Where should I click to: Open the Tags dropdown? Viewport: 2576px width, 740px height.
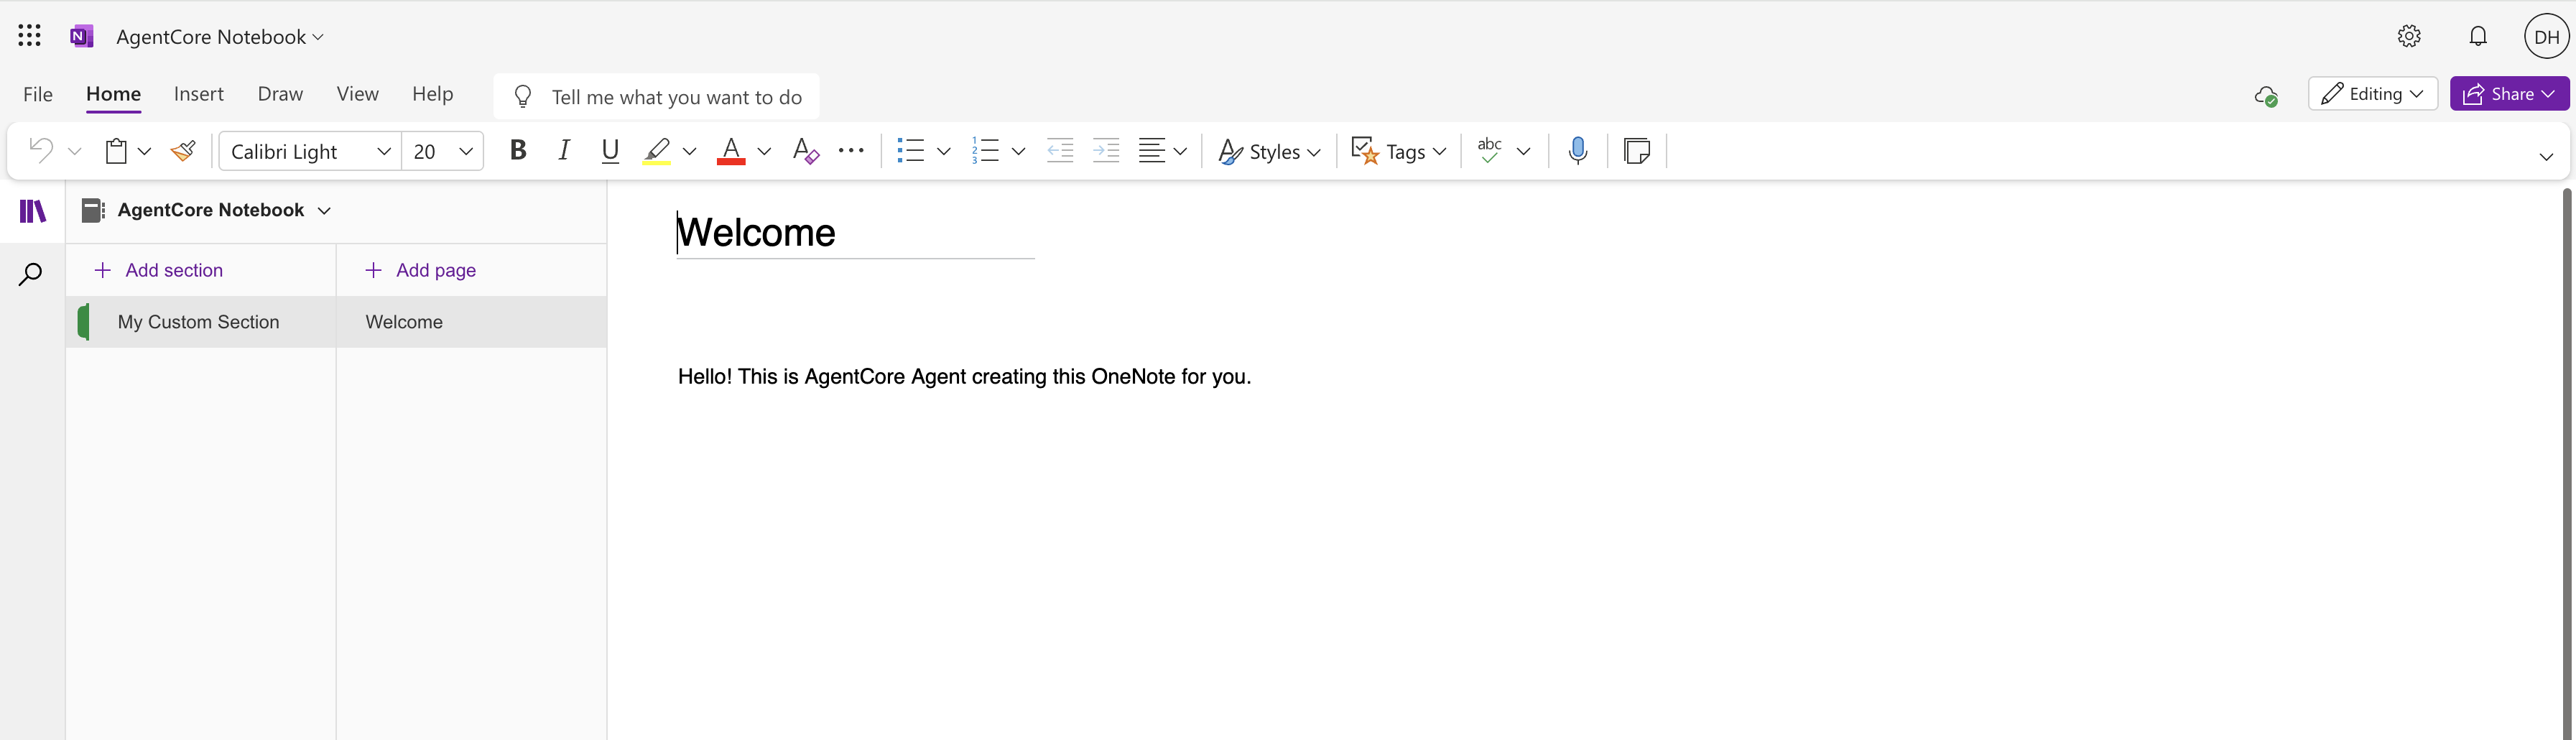tap(1399, 151)
